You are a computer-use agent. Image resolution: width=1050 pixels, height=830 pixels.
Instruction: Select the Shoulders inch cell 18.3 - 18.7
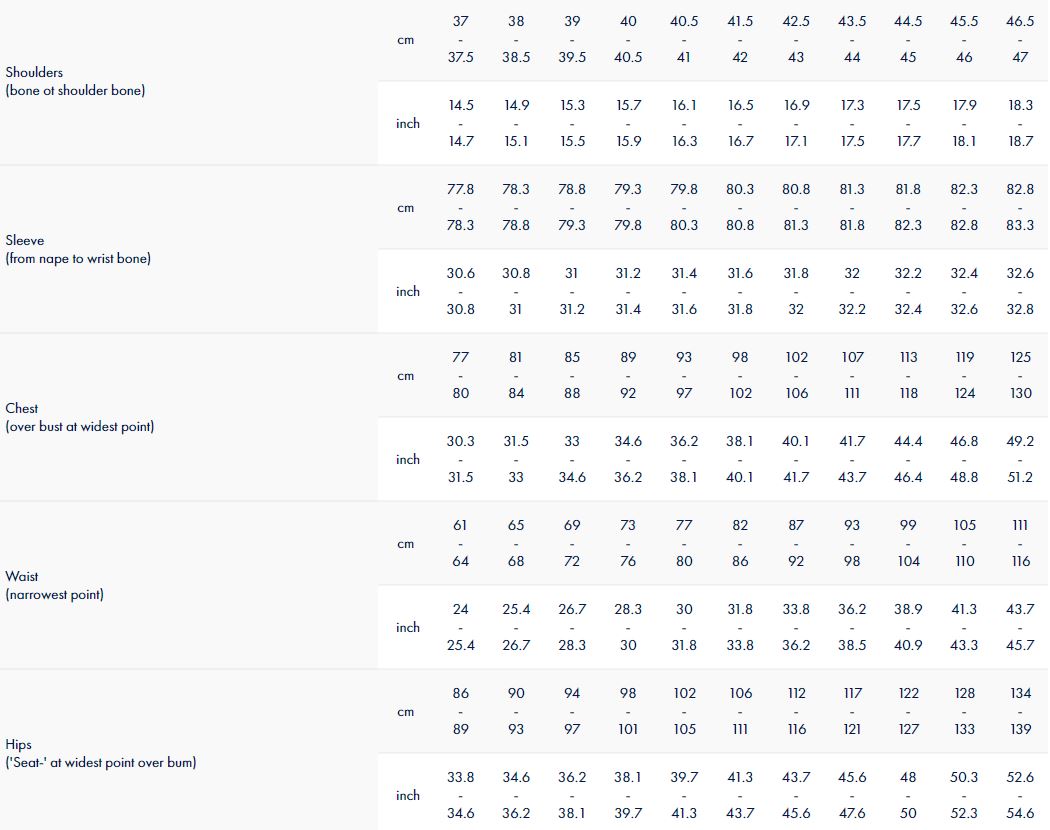[1020, 123]
